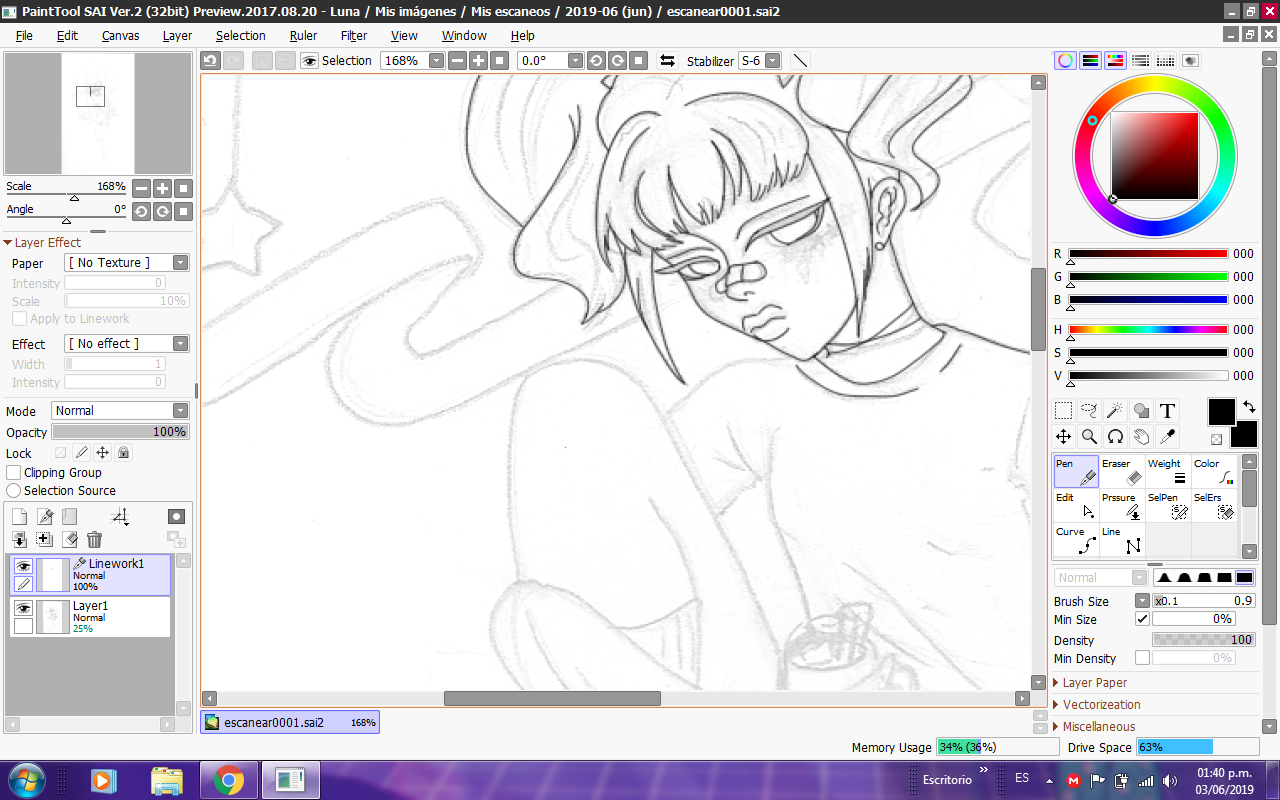Switch to the escanear0001.sai2 document tab
Image resolution: width=1280 pixels, height=800 pixels.
(x=290, y=722)
